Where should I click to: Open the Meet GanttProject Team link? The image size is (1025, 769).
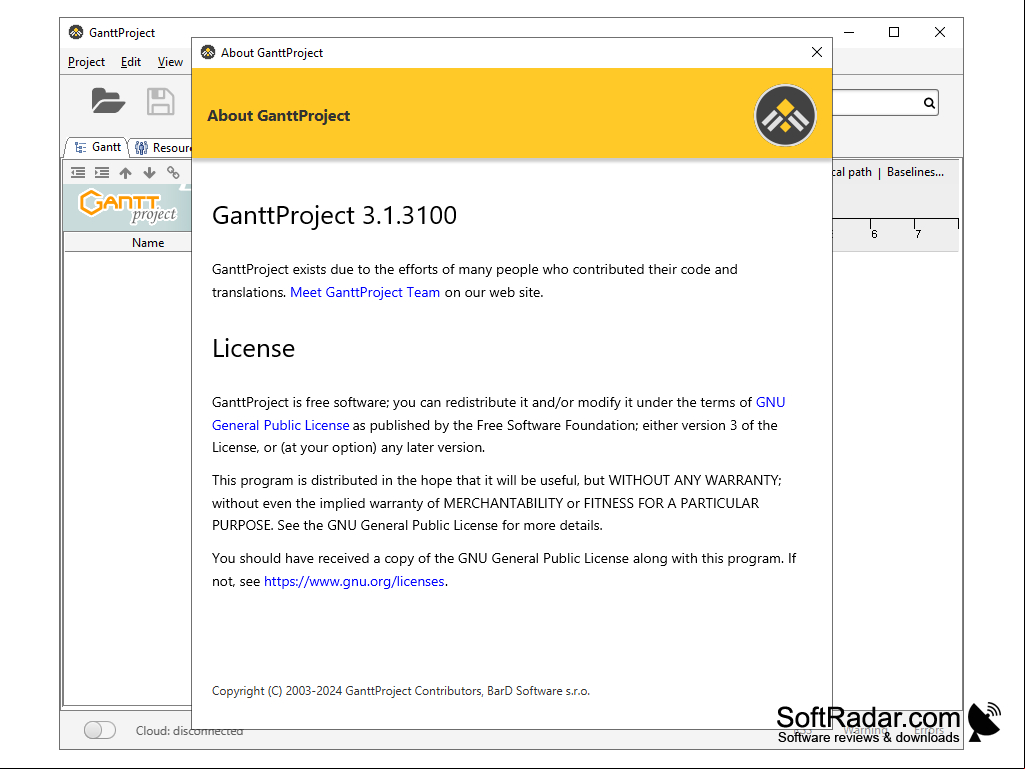pyautogui.click(x=365, y=292)
